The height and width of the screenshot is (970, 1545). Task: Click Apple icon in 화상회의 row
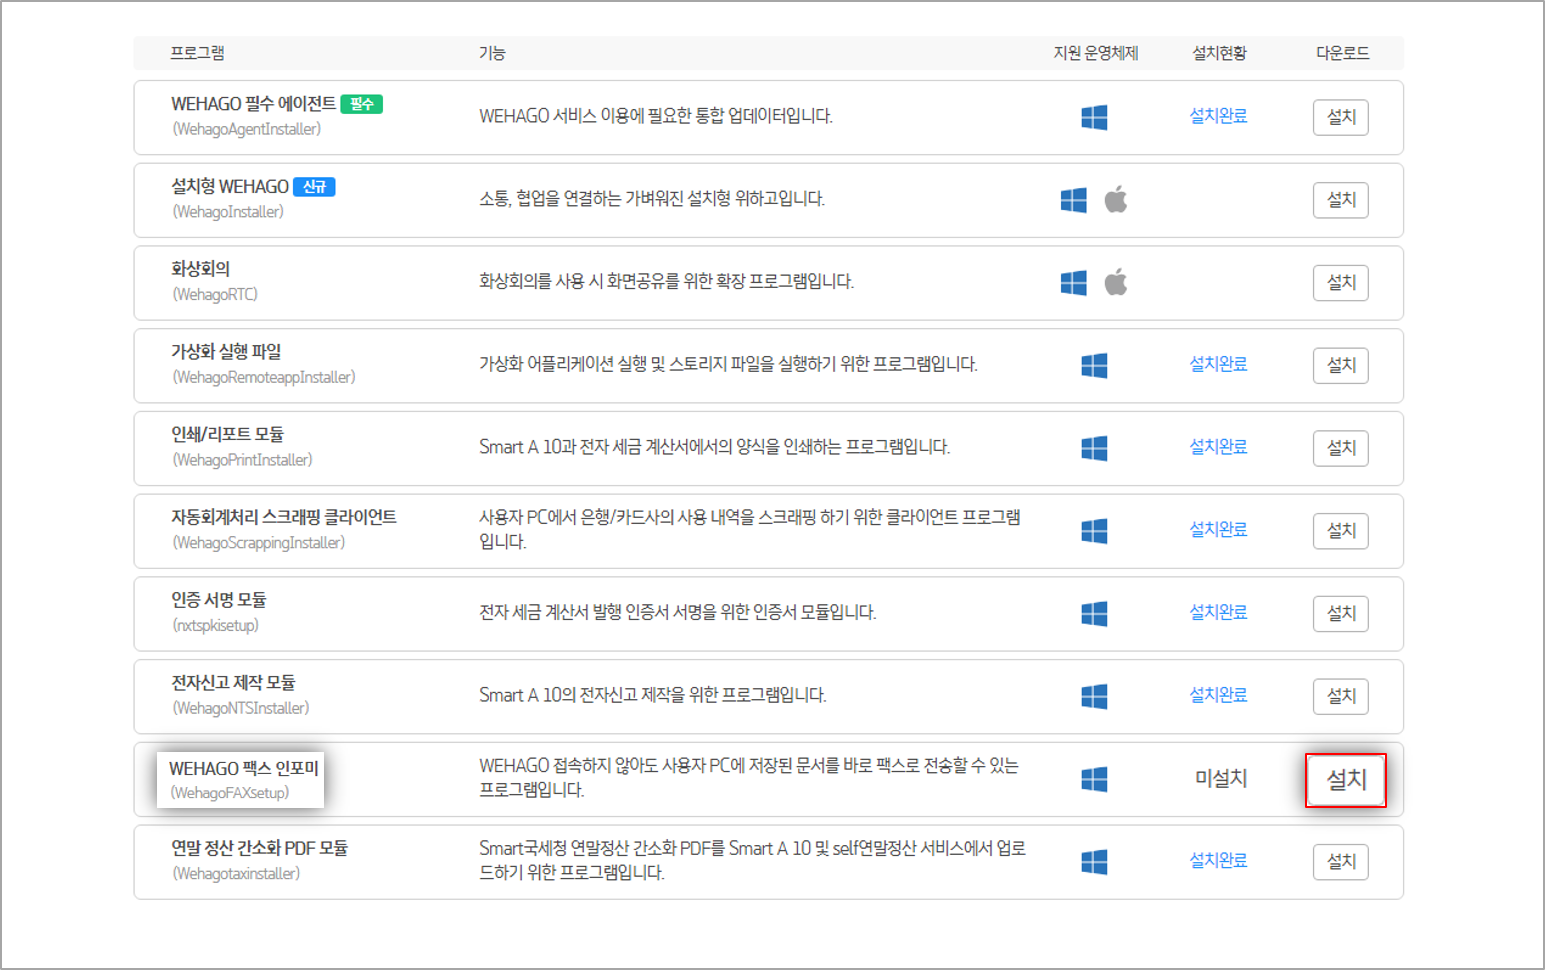[x=1116, y=283]
